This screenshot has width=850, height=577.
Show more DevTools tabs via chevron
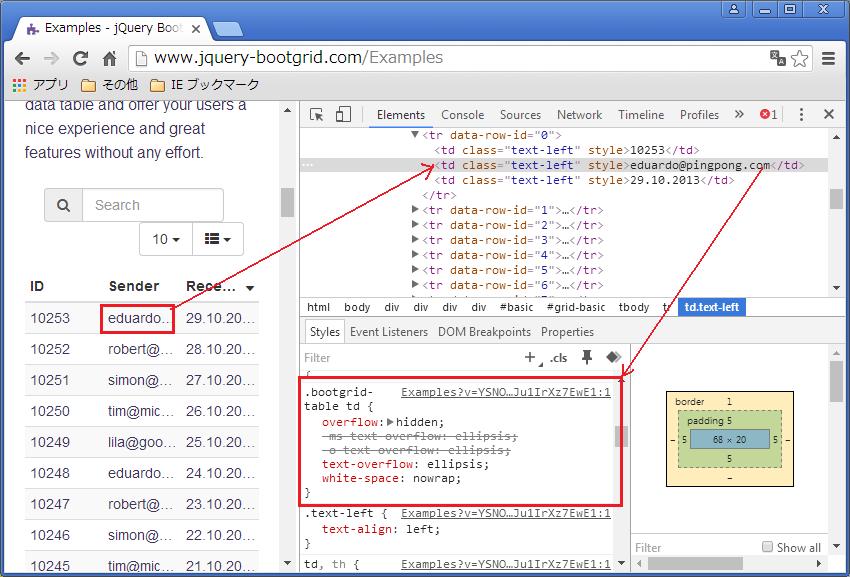pos(739,114)
